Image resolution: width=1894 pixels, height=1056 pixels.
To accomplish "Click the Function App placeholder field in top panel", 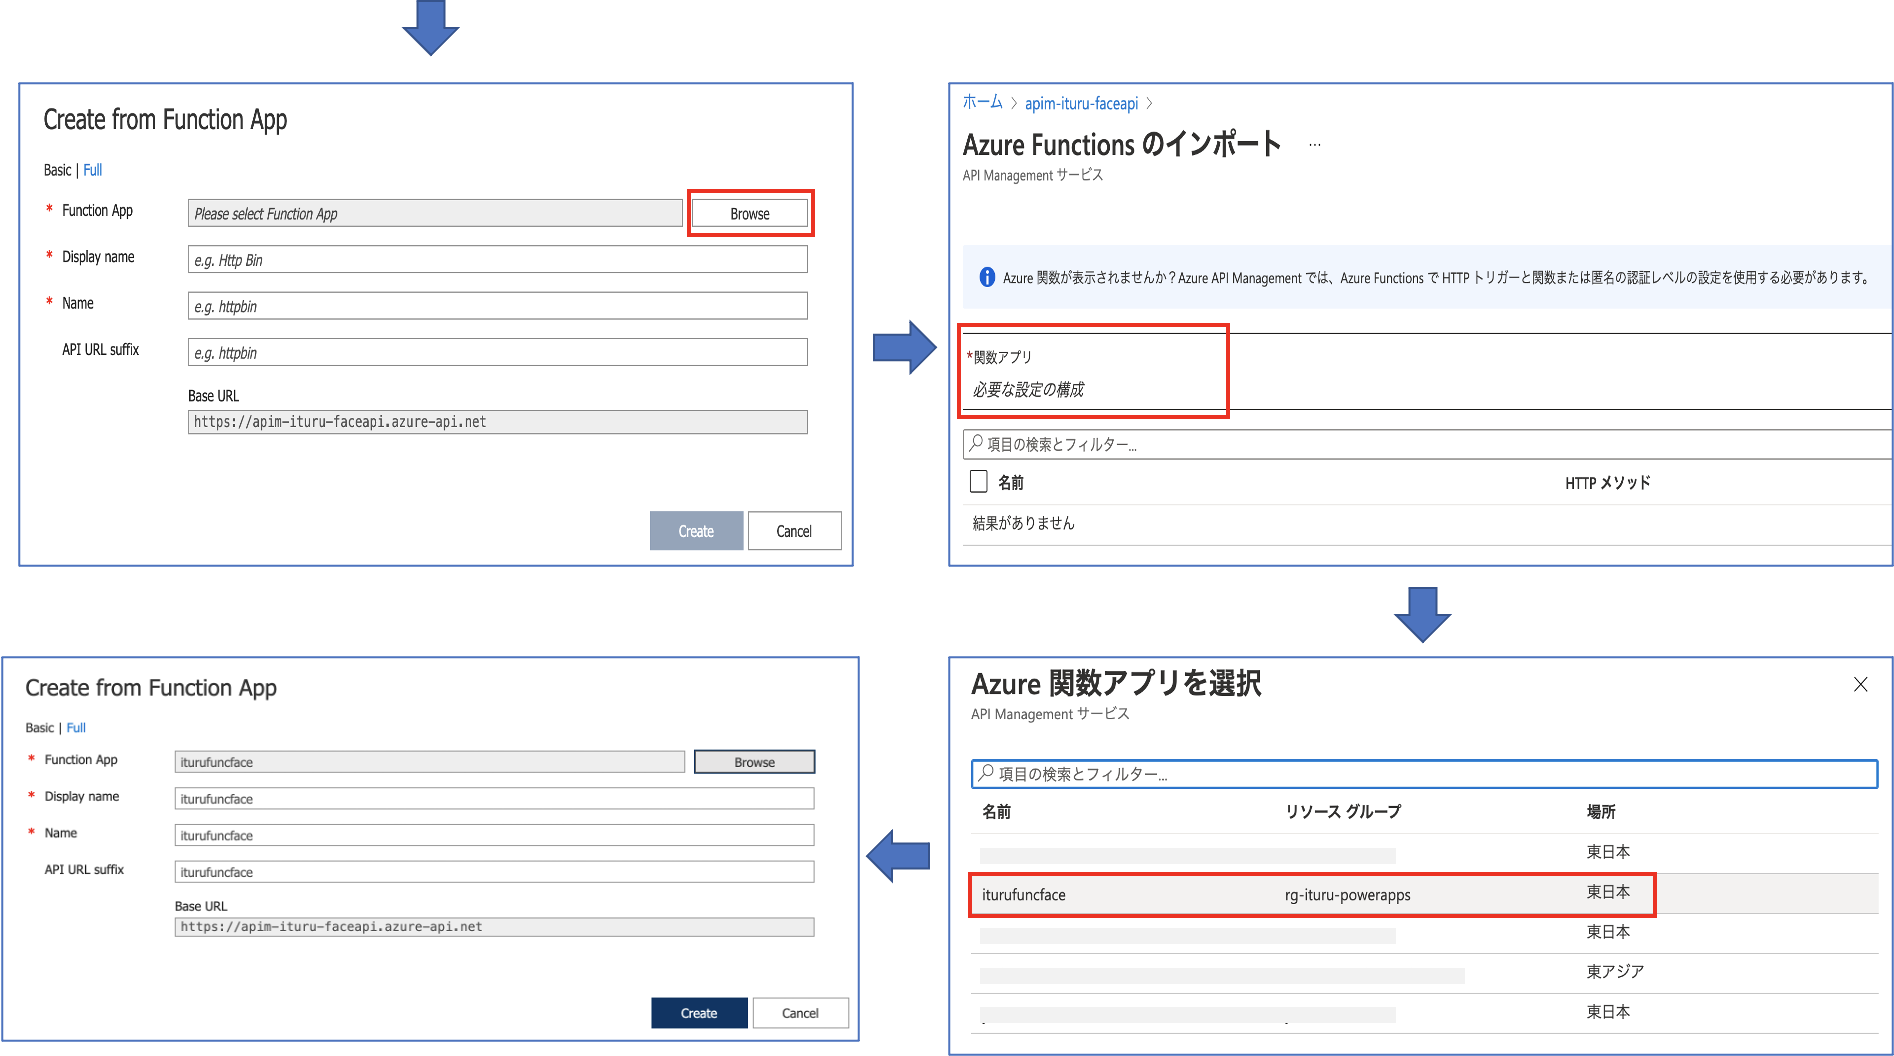I will (435, 213).
